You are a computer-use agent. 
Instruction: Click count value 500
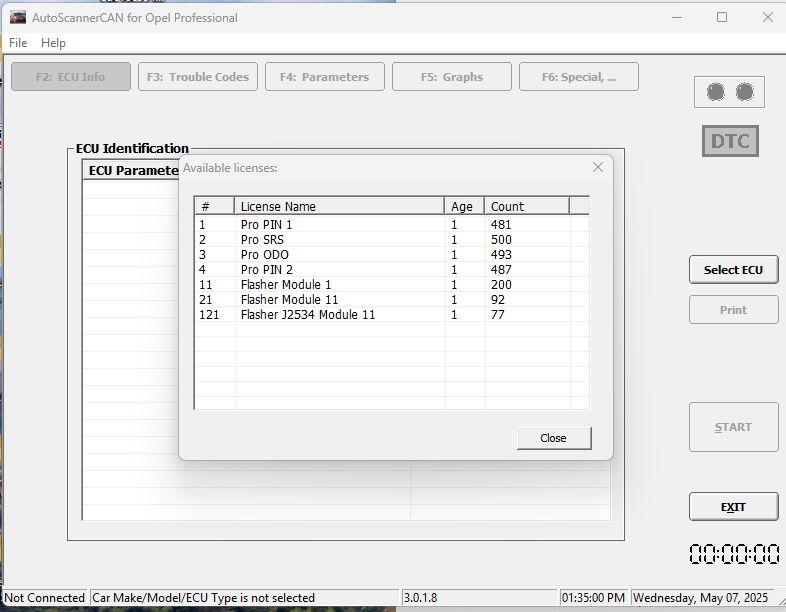(x=501, y=240)
